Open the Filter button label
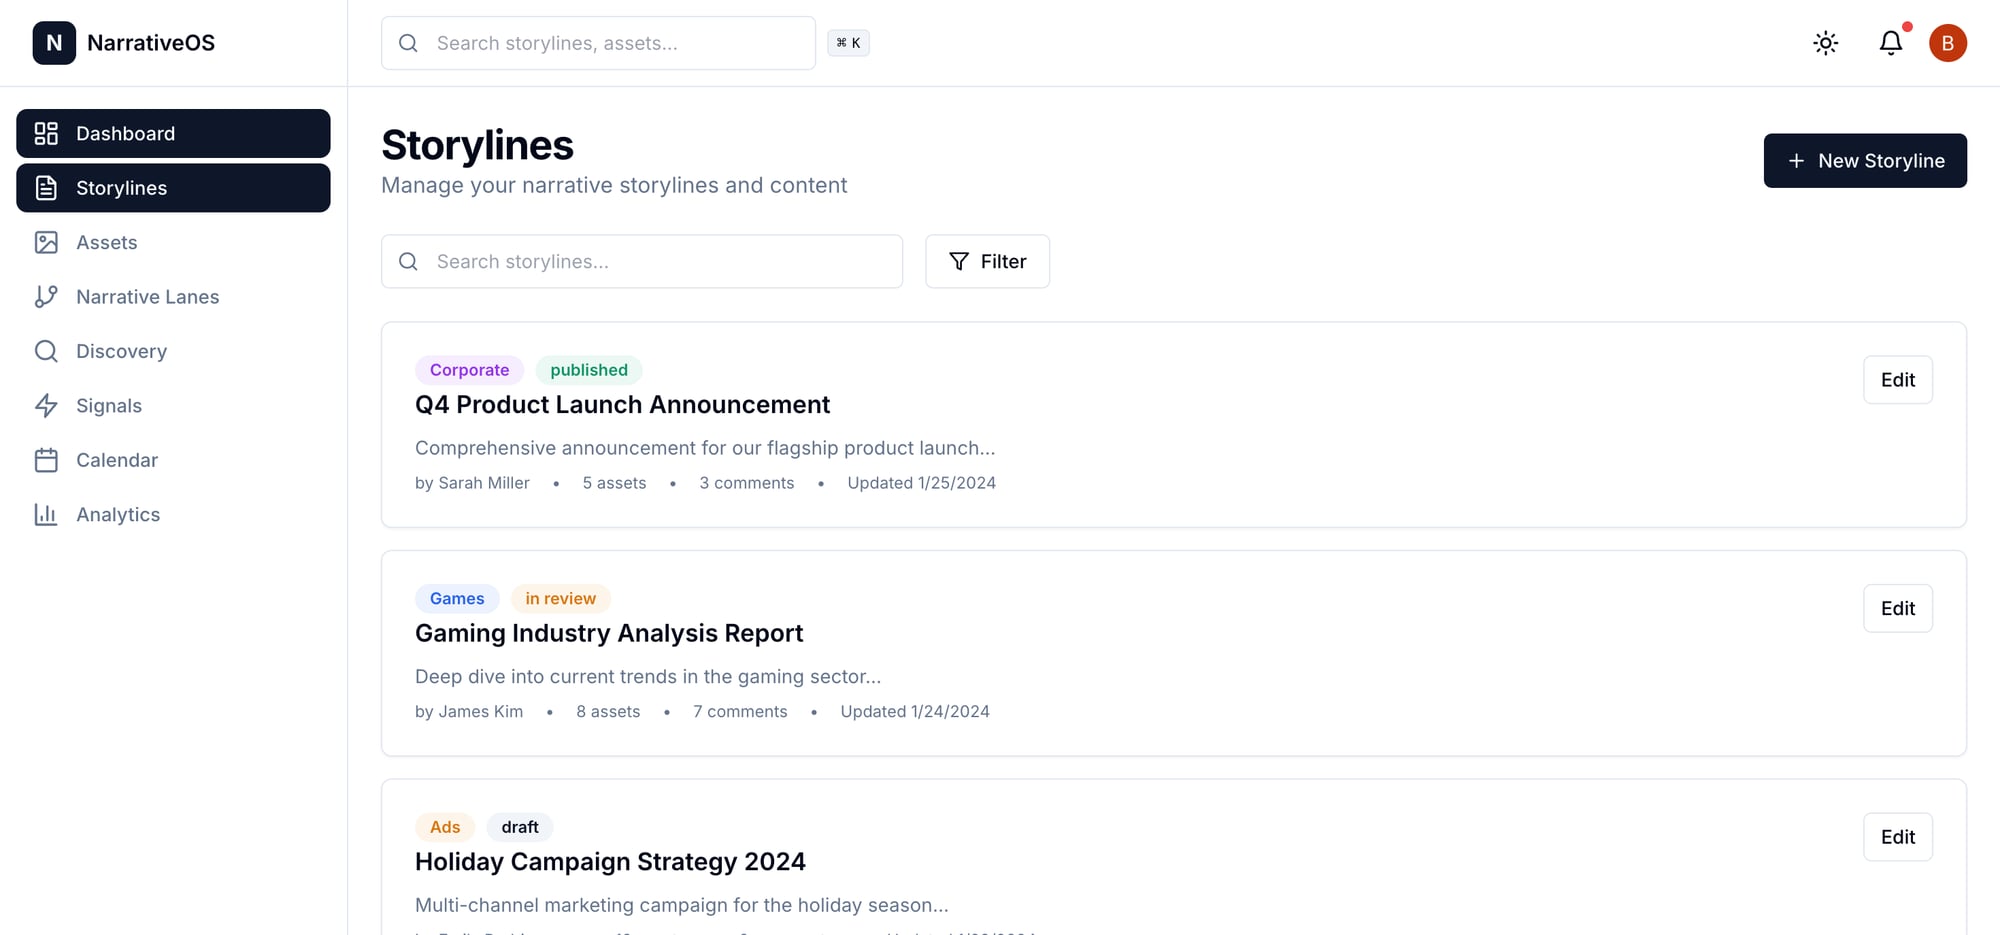 [x=1003, y=261]
